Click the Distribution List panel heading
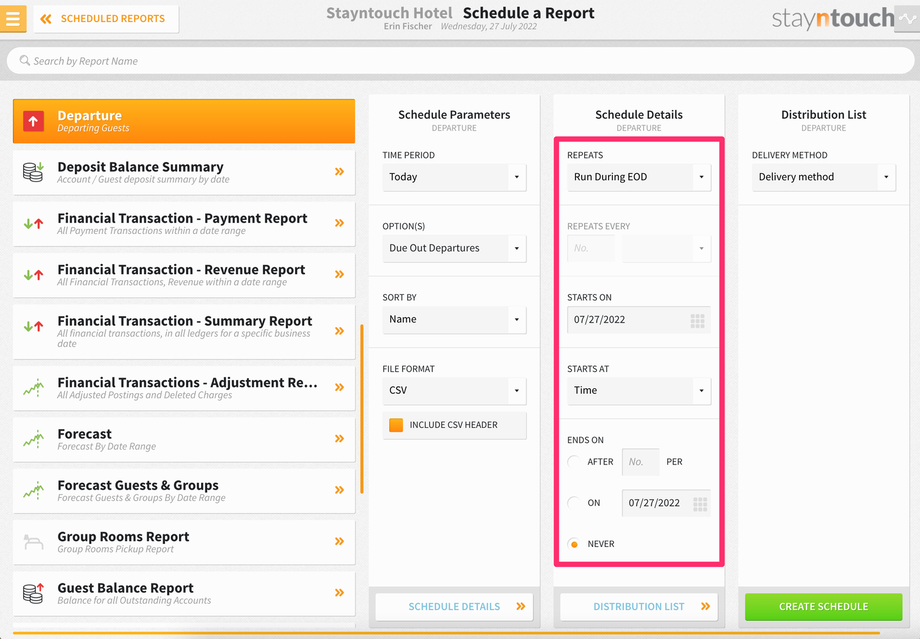This screenshot has height=639, width=920. pos(824,114)
